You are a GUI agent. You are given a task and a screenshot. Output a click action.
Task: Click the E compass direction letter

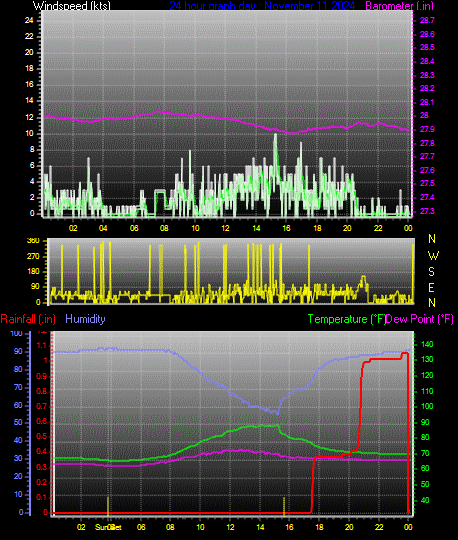(x=431, y=288)
